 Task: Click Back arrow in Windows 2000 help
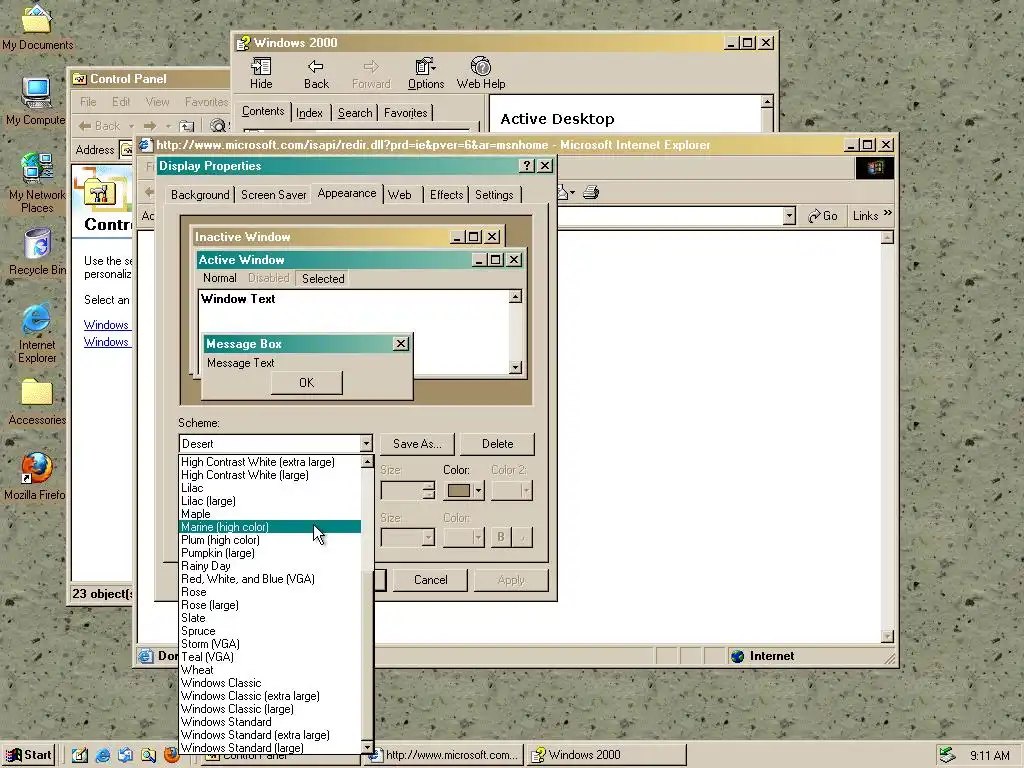click(316, 73)
